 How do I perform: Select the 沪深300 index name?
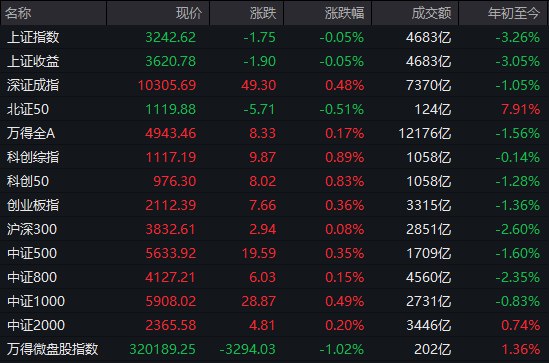[32, 229]
